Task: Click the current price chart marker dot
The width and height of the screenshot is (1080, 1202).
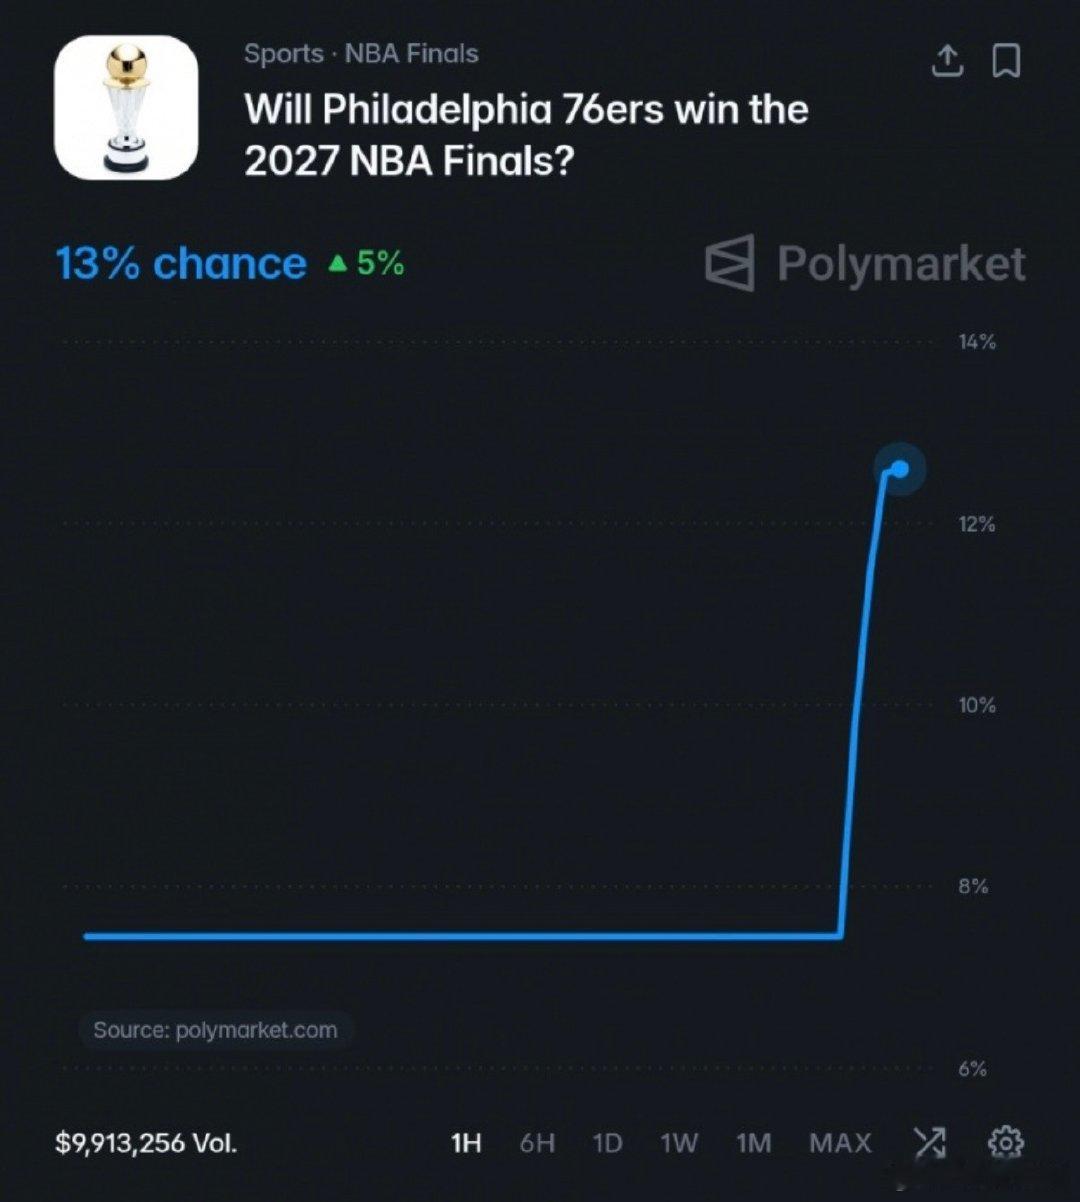Action: pos(899,468)
